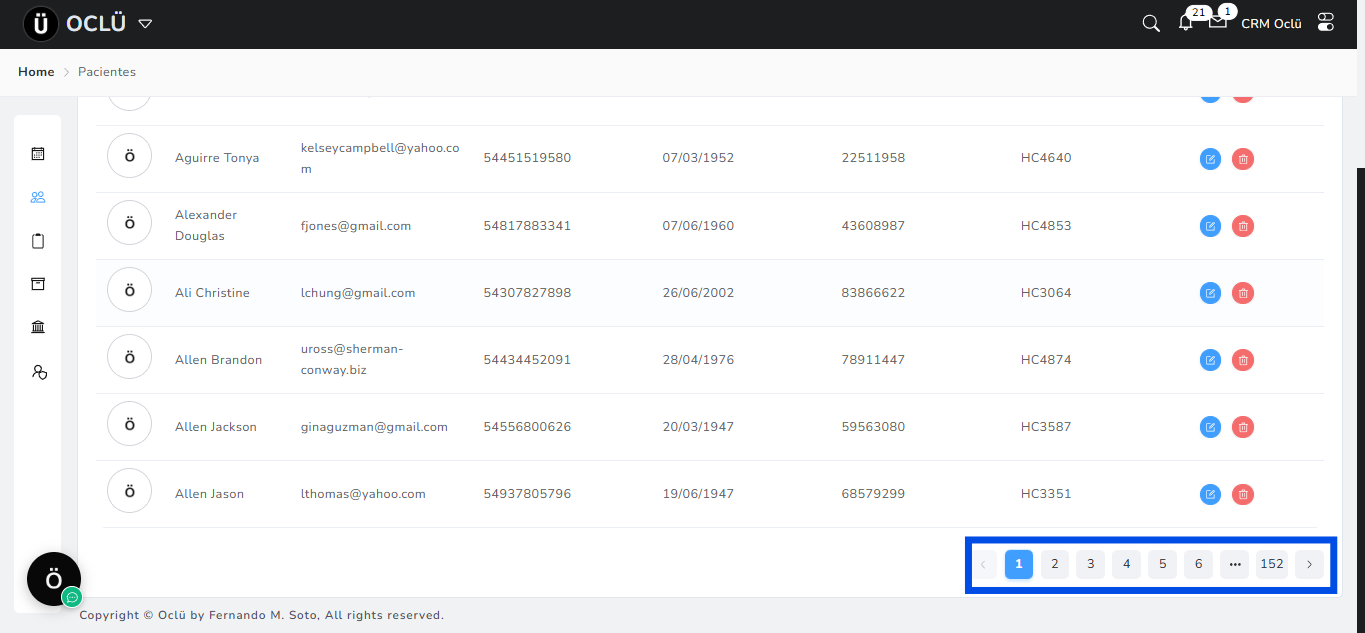The width and height of the screenshot is (1365, 633).
Task: Open the notifications bell with 21 badge
Action: 1186,23
